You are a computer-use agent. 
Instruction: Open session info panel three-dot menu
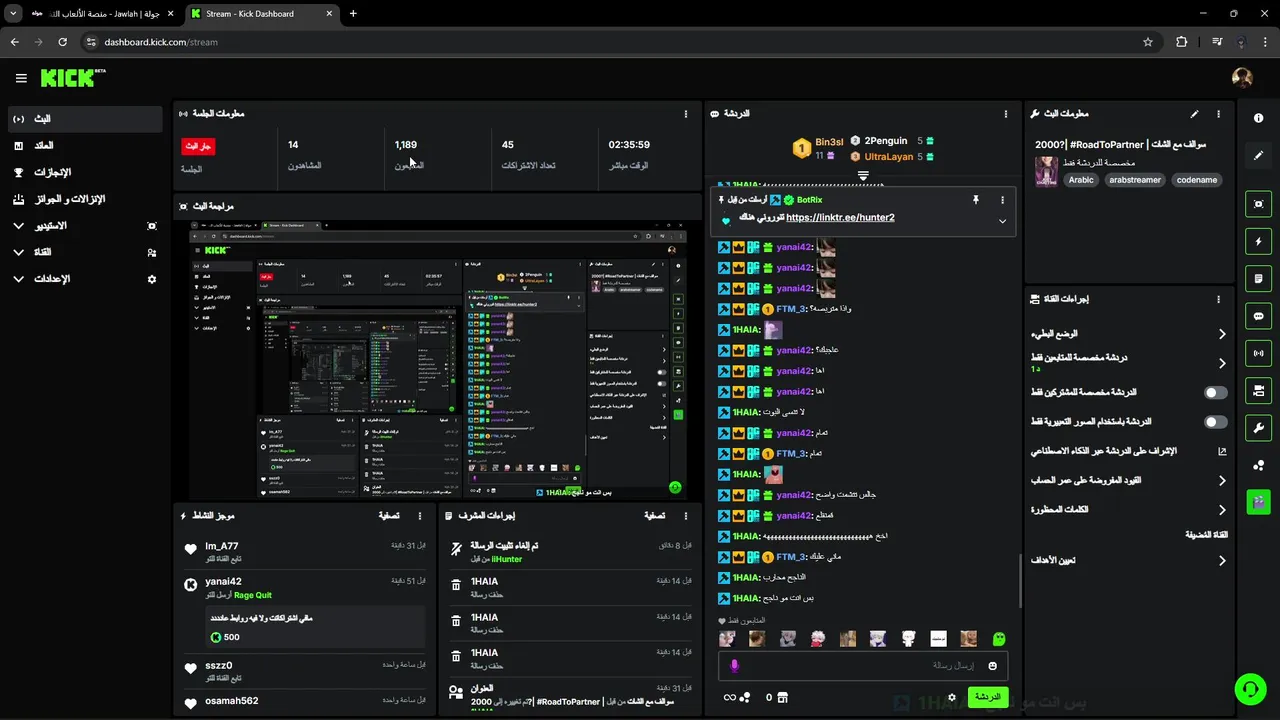coord(686,114)
